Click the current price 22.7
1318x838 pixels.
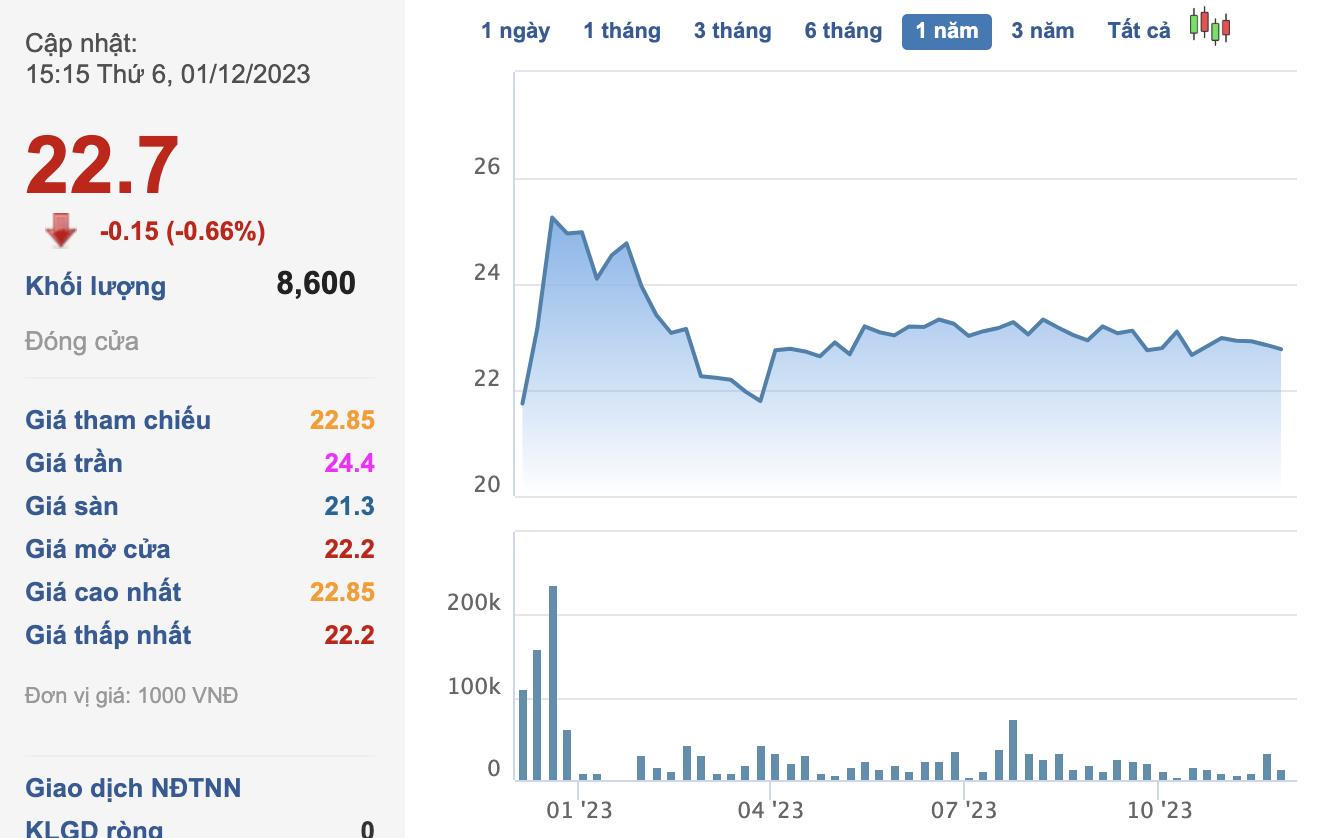point(102,165)
